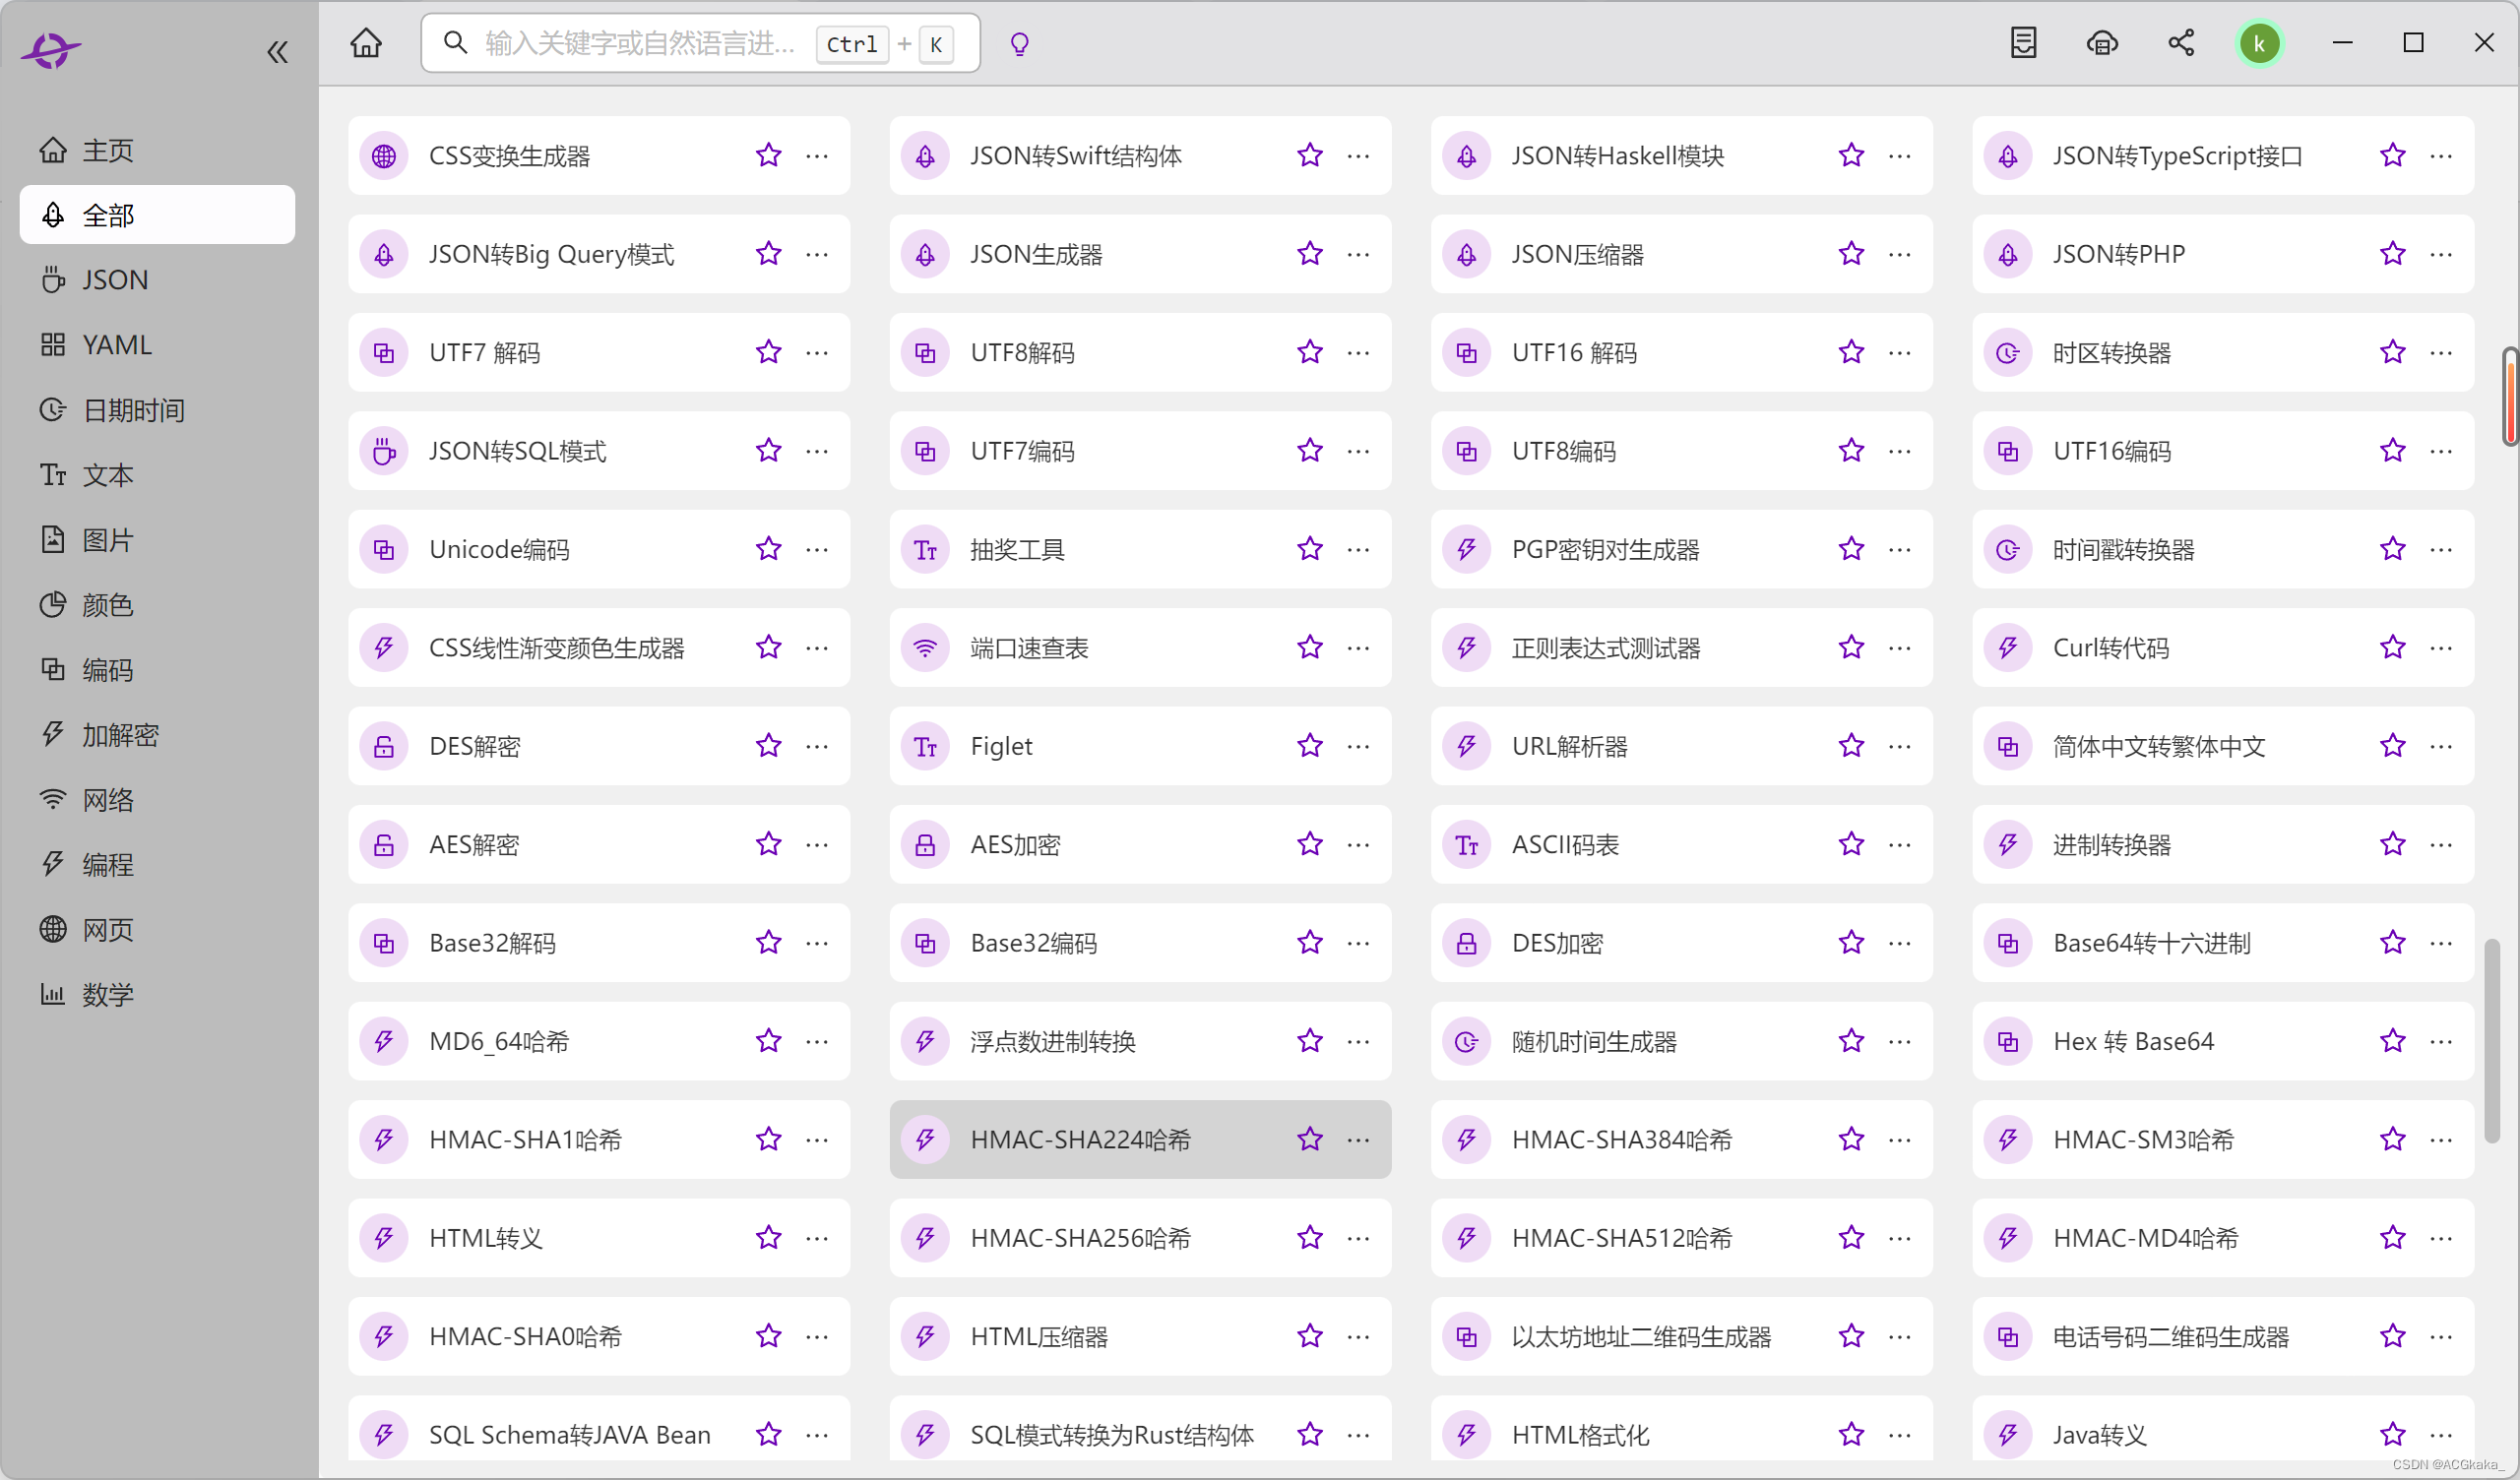
Task: Click the globe icon of CSS变换生成器
Action: 384,156
